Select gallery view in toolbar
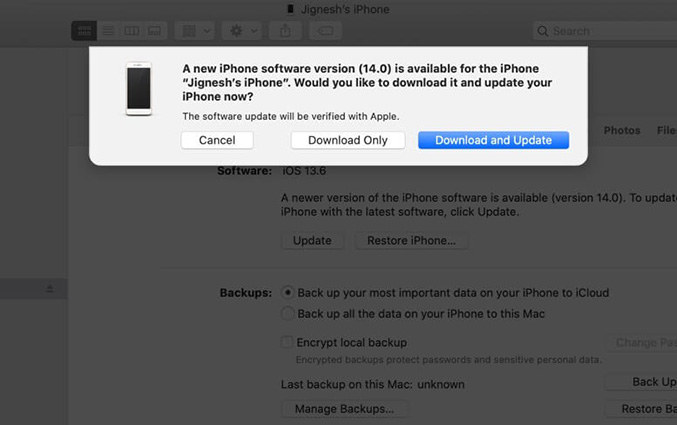677x425 pixels. tap(155, 31)
